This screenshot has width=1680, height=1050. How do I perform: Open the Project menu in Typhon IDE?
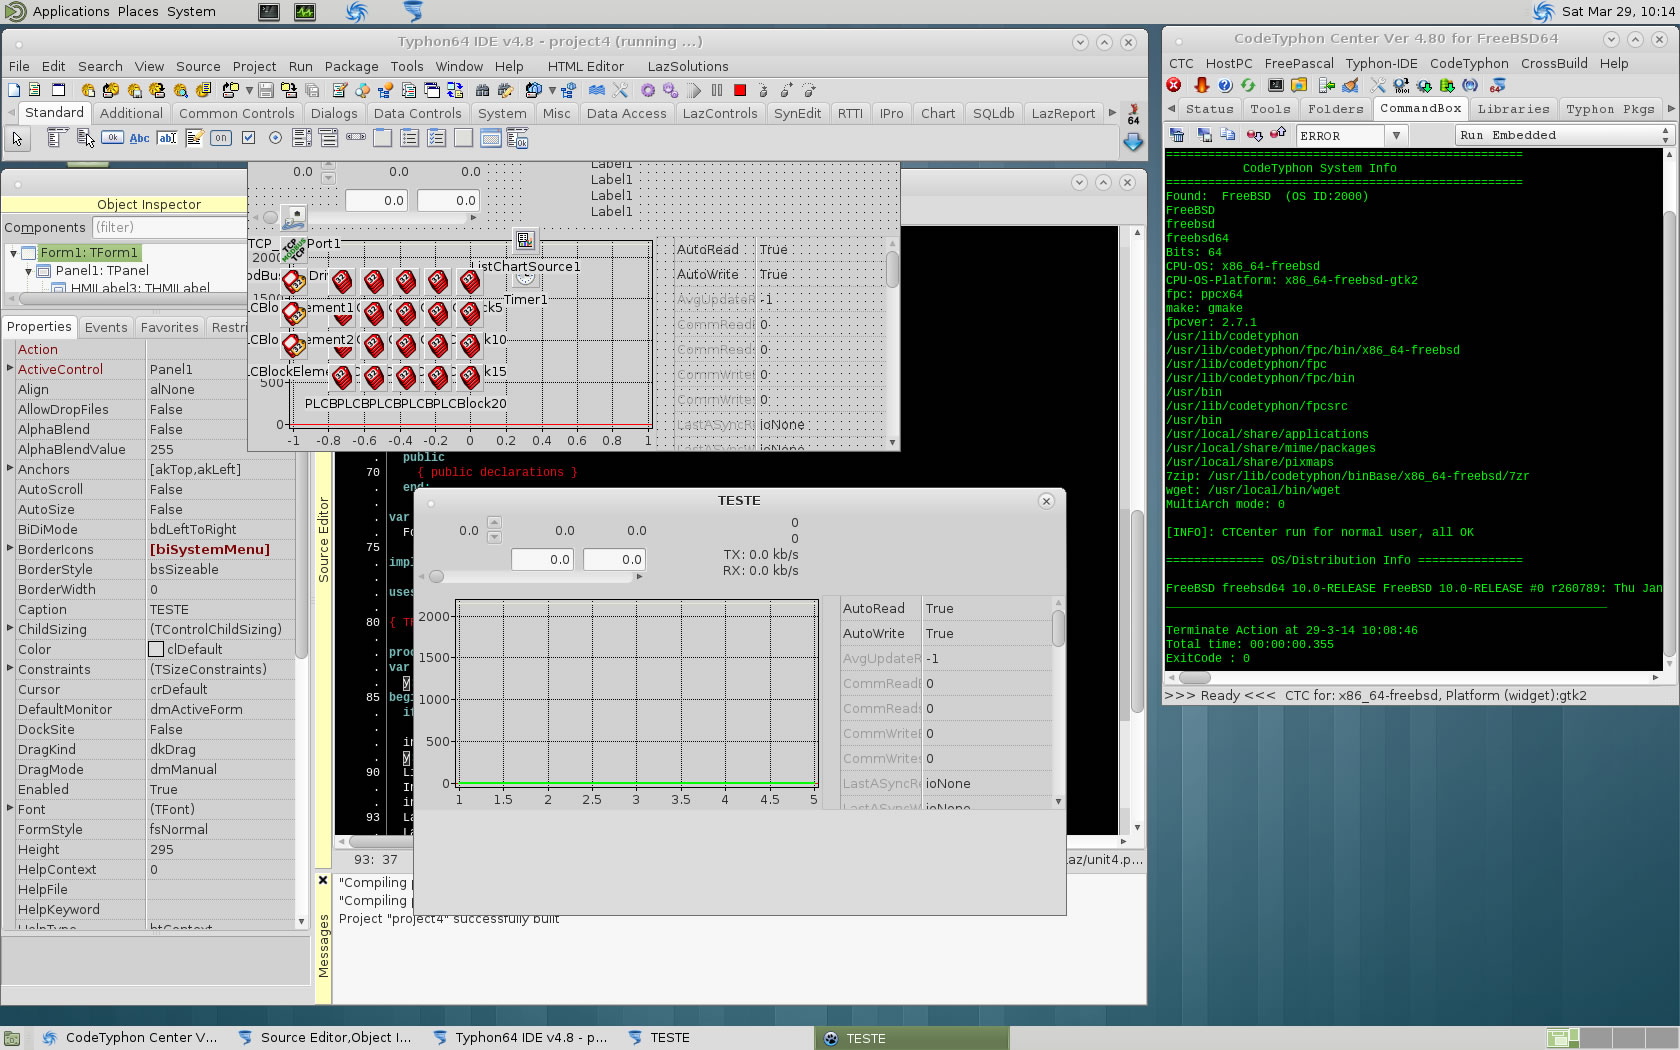pos(254,66)
